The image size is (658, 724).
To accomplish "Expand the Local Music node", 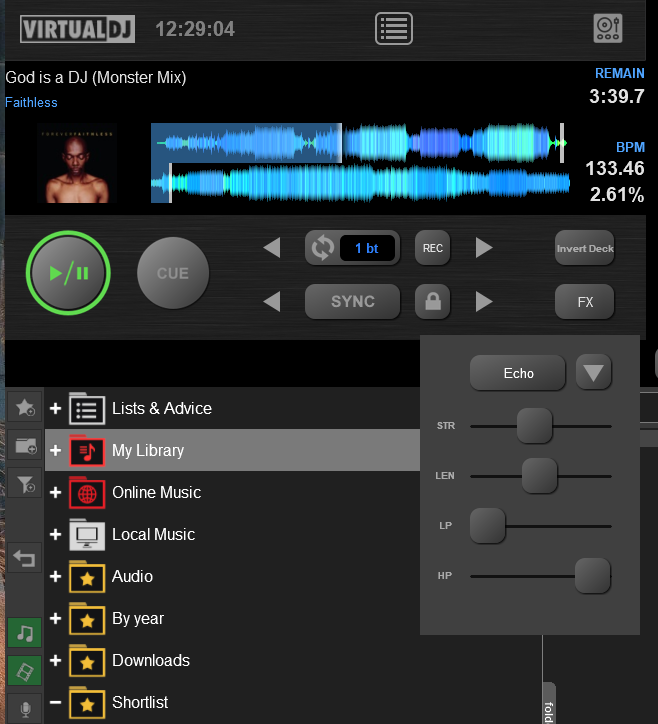I will [55, 534].
